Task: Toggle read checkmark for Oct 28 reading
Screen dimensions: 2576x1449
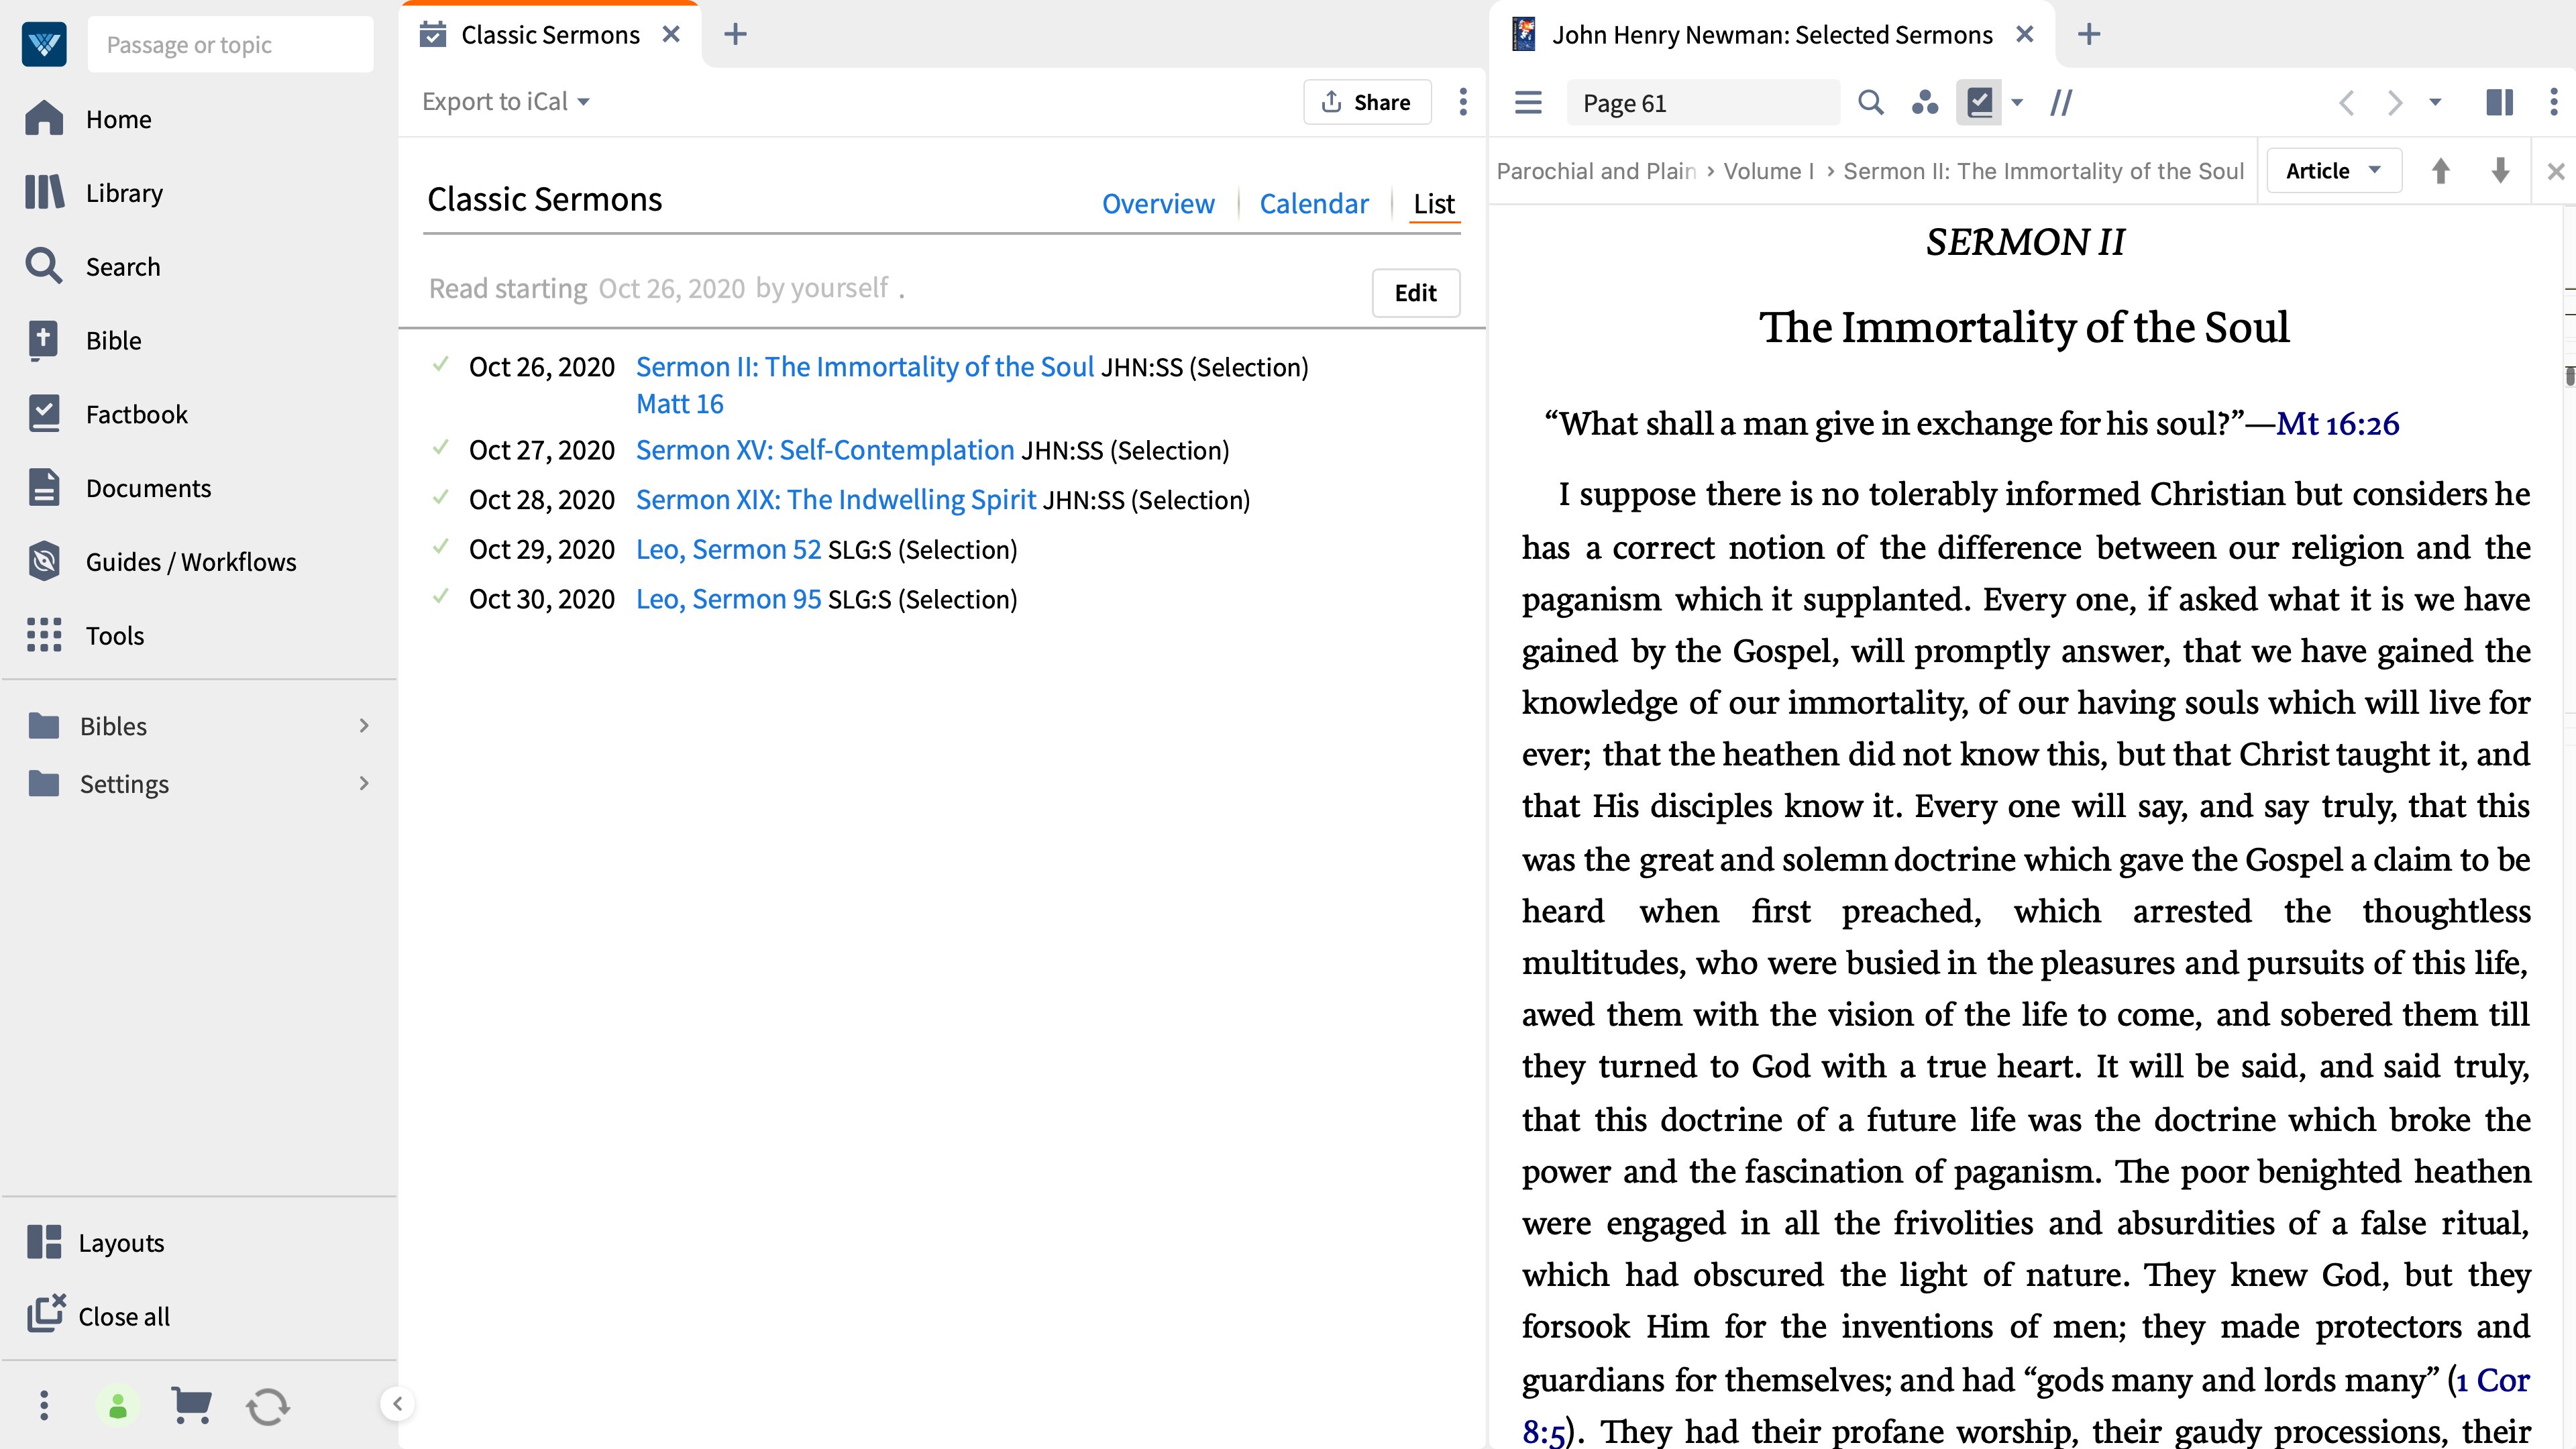Action: point(440,497)
